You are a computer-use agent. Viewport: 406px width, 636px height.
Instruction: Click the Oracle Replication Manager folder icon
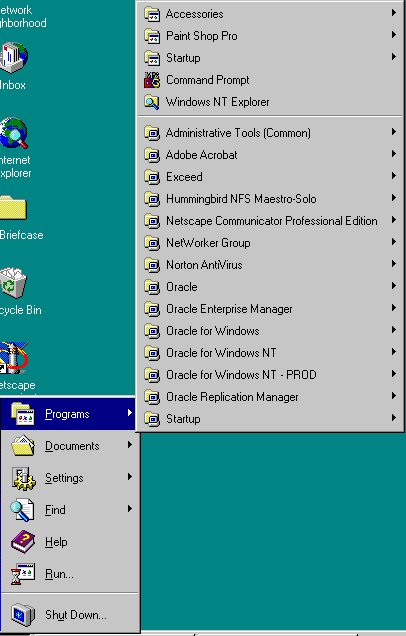click(x=152, y=397)
